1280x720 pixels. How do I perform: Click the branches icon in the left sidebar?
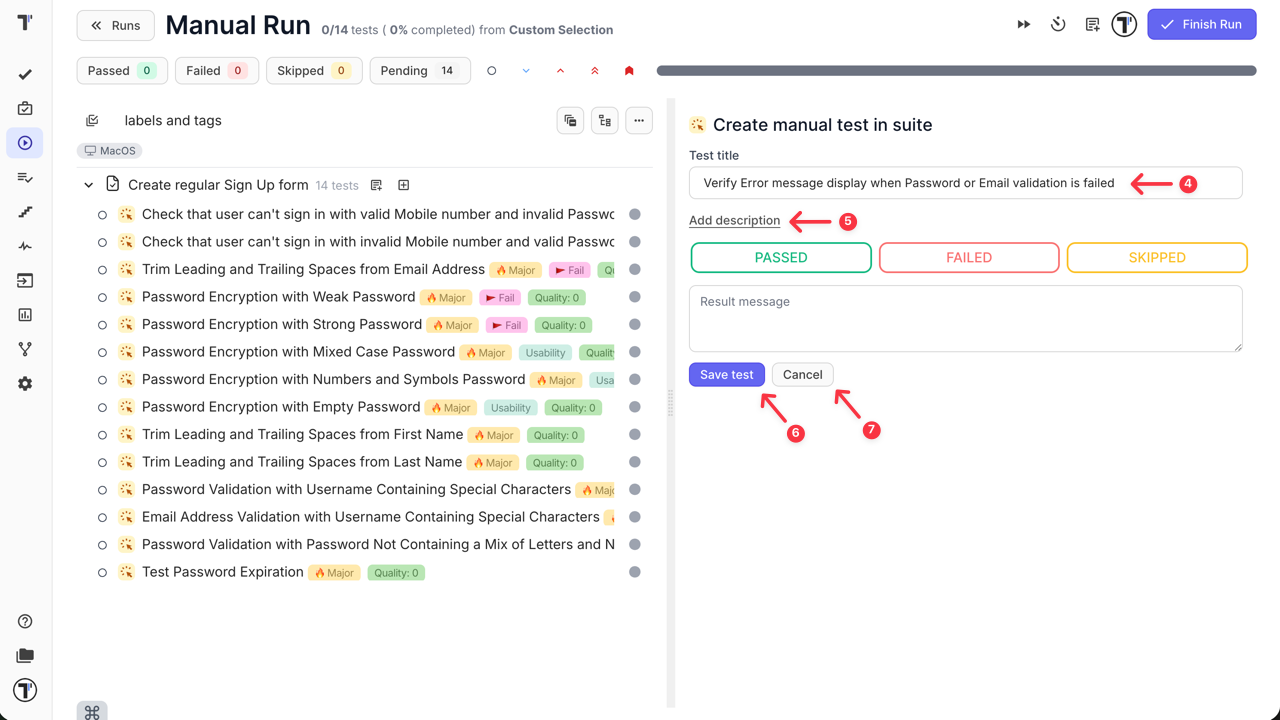(24, 349)
